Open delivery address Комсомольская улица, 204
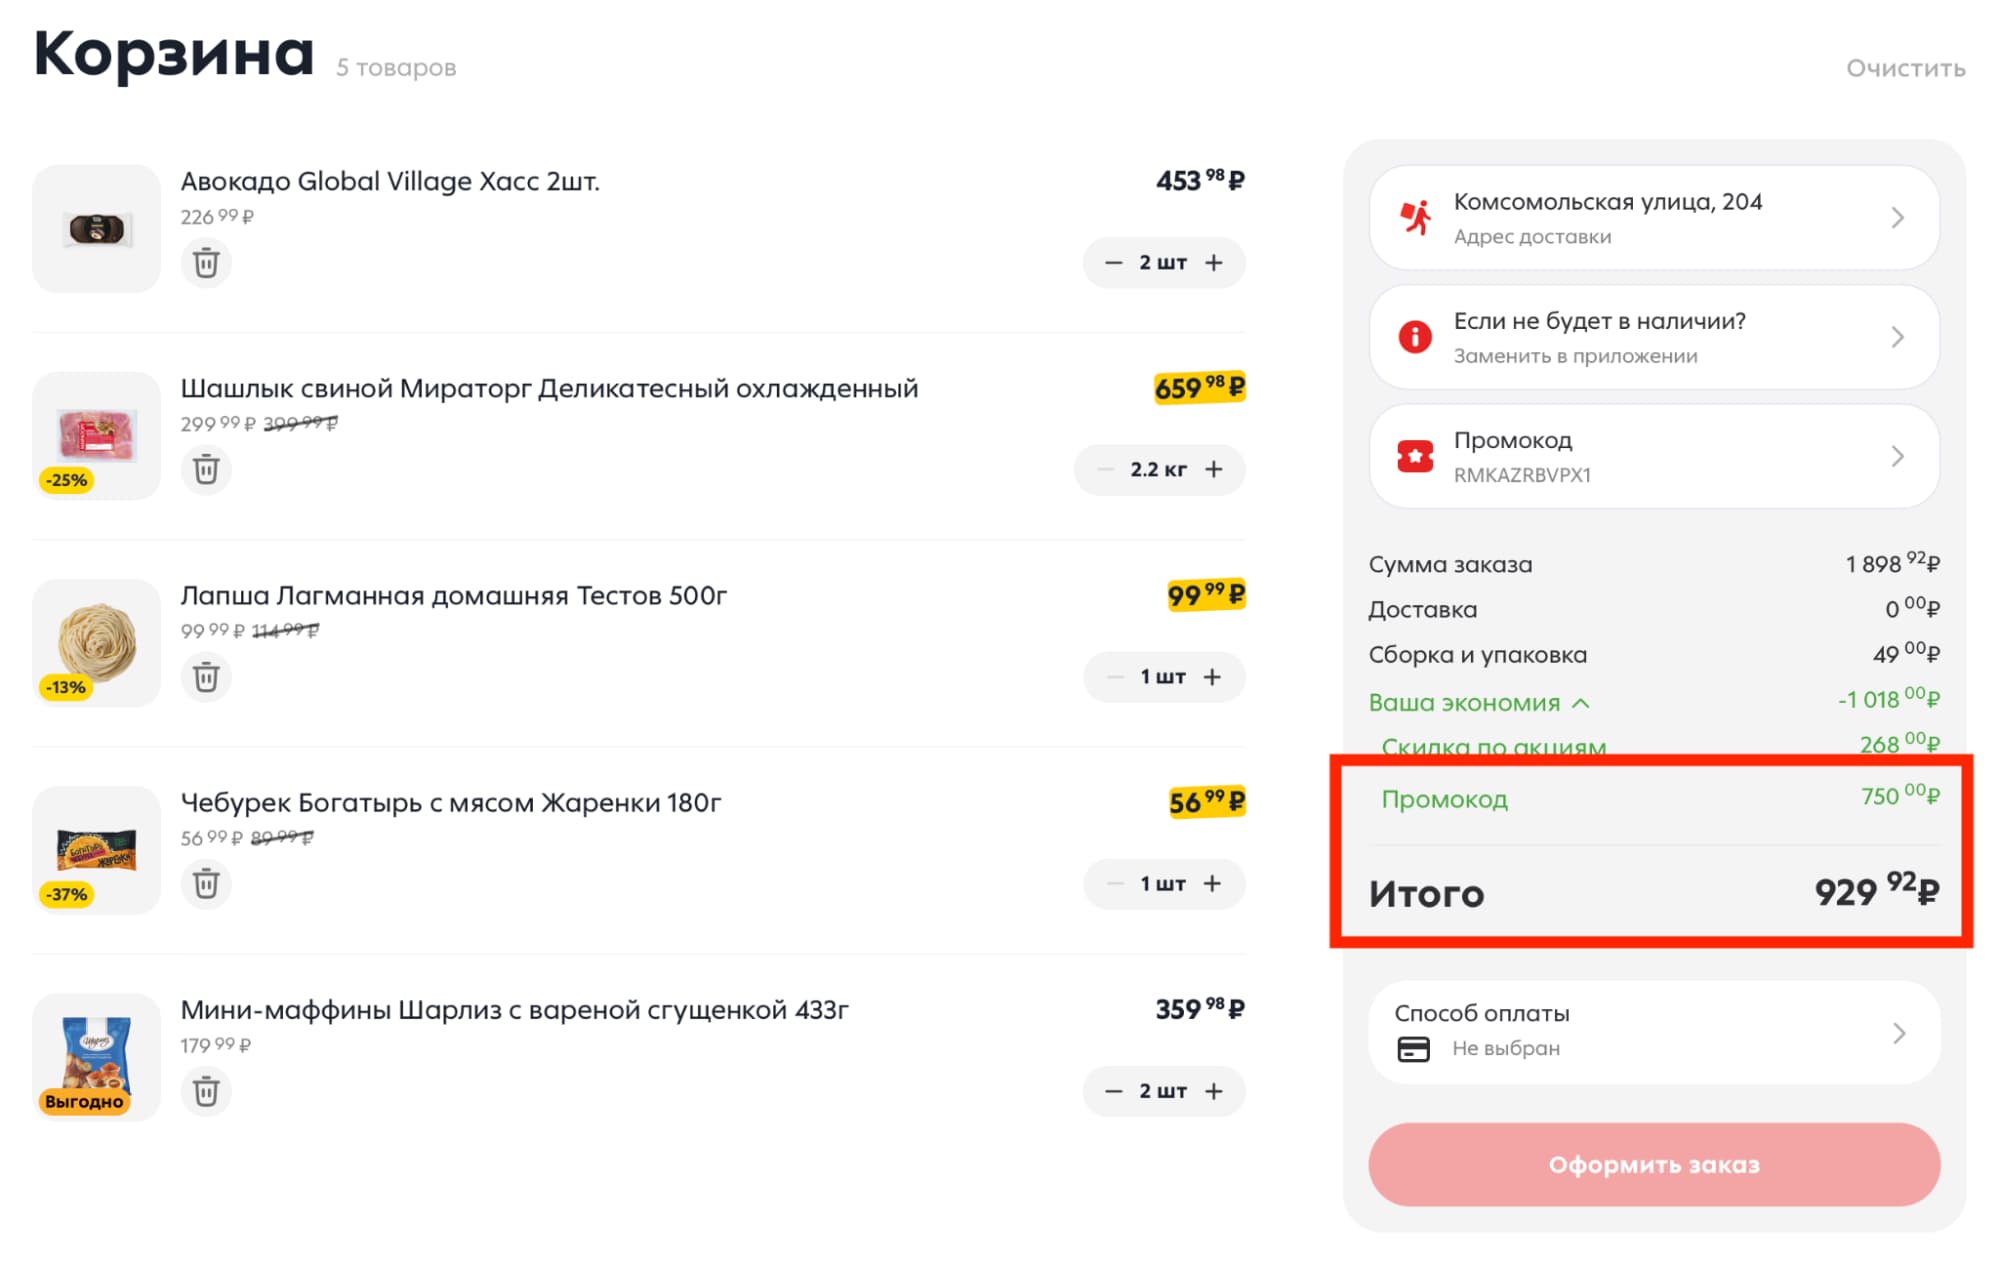 pyautogui.click(x=1654, y=217)
